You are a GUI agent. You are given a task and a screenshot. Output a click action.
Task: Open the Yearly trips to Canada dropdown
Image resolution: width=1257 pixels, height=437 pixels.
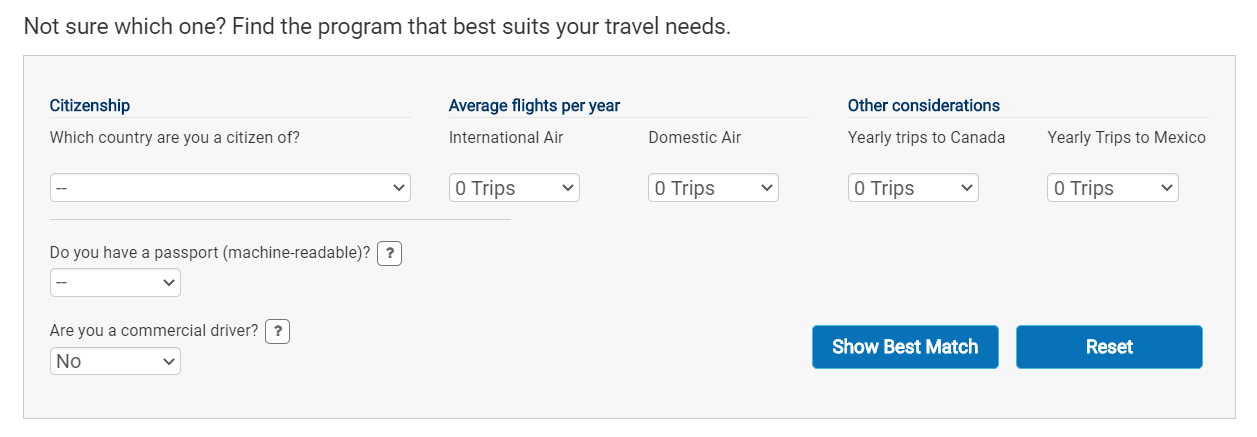(x=913, y=188)
